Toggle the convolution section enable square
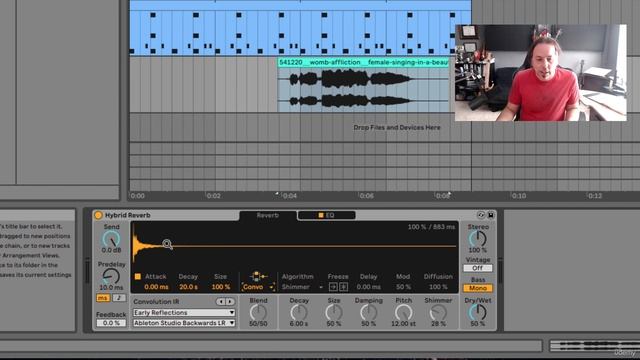640x360 pixels. (138, 277)
